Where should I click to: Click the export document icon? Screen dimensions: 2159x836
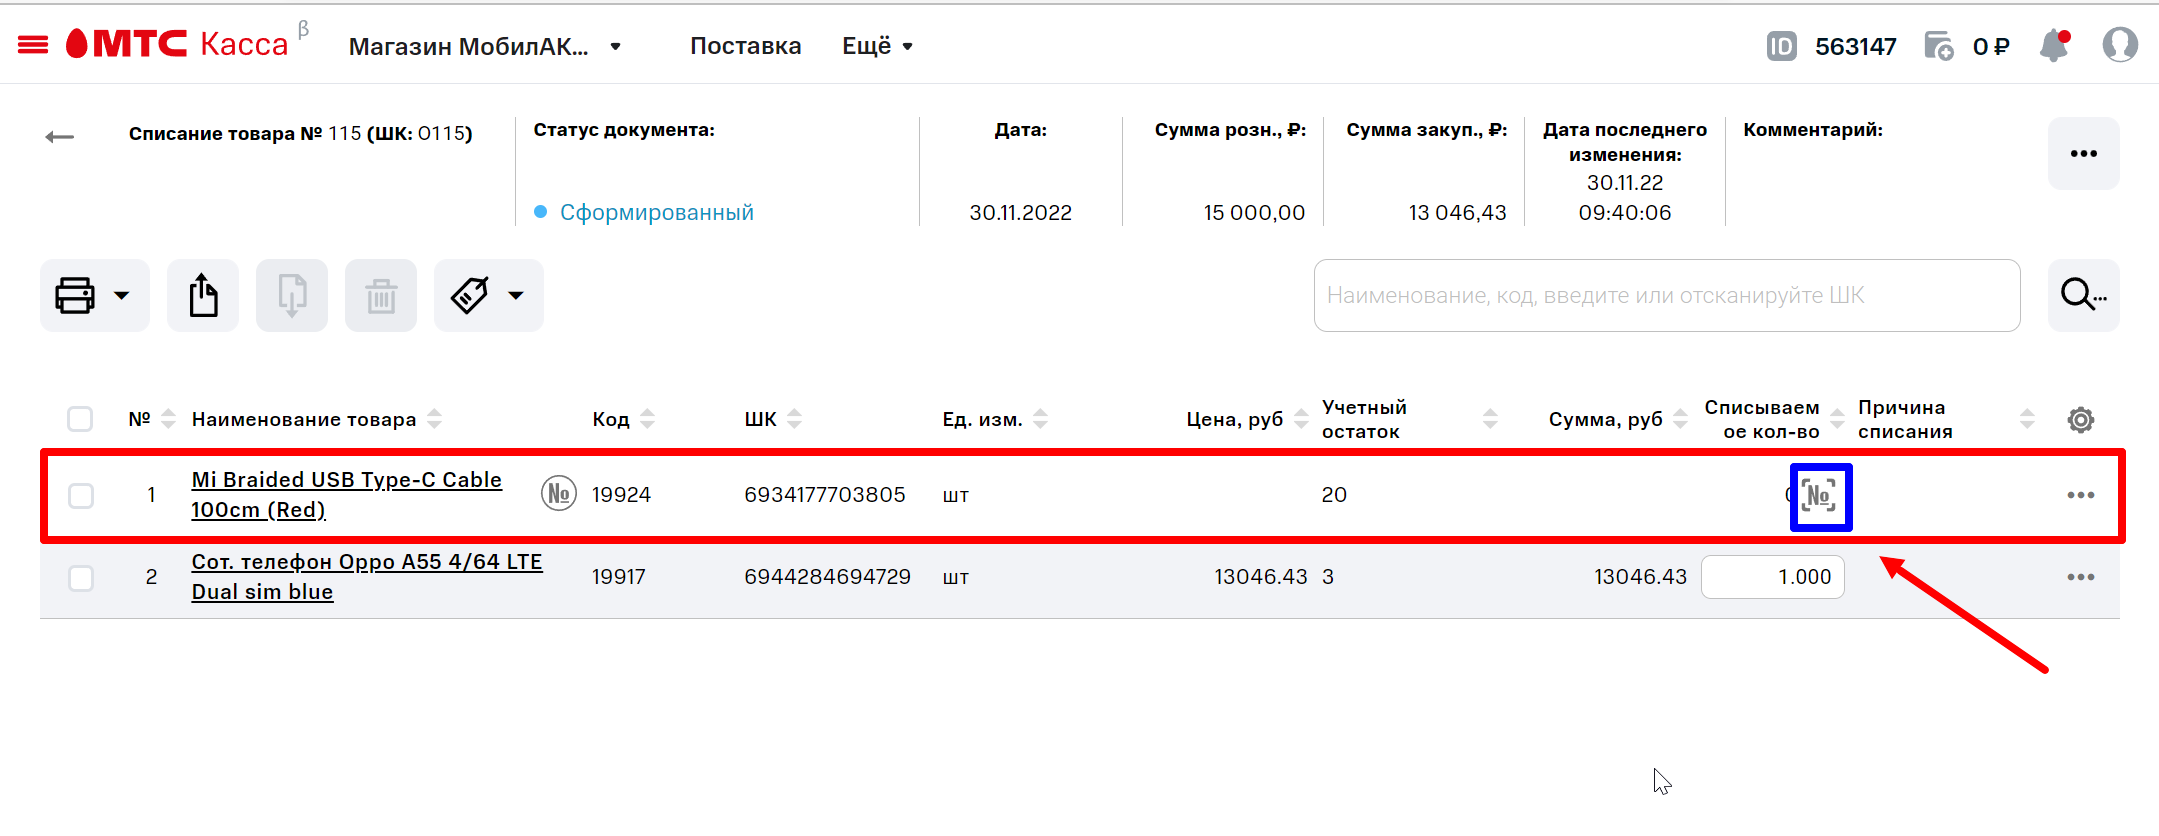[x=203, y=295]
